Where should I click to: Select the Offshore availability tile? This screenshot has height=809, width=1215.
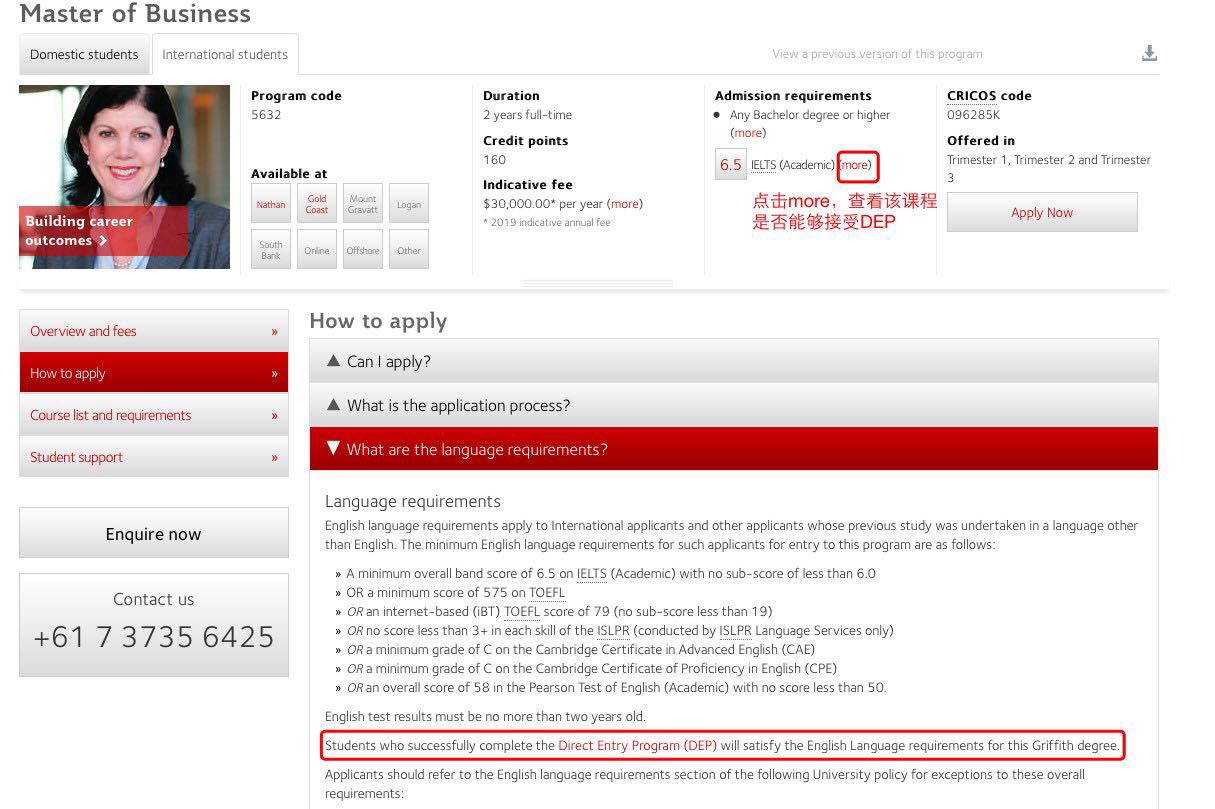click(x=363, y=250)
